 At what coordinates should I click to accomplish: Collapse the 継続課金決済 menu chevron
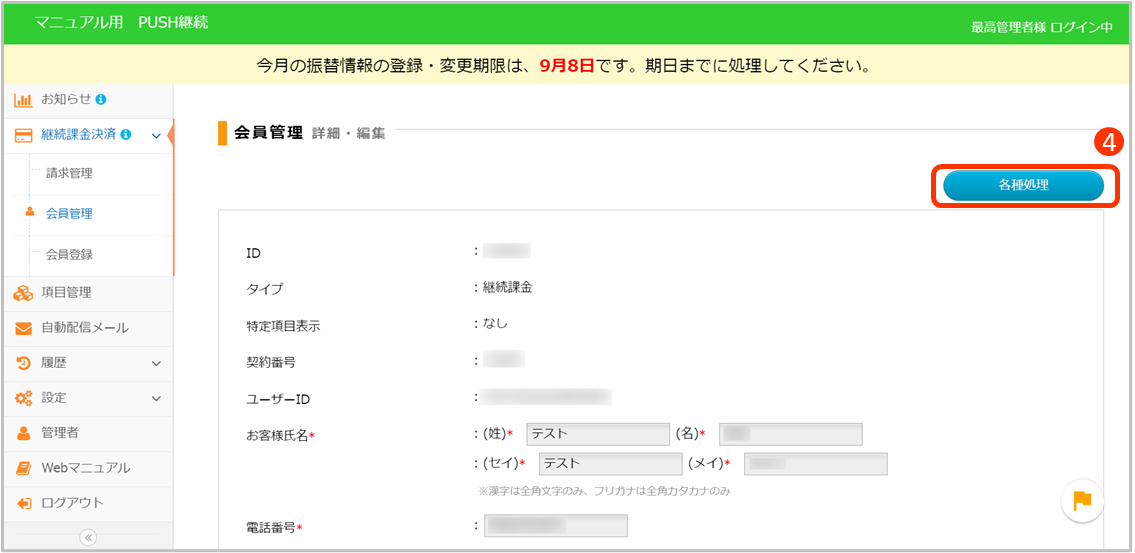[x=155, y=135]
